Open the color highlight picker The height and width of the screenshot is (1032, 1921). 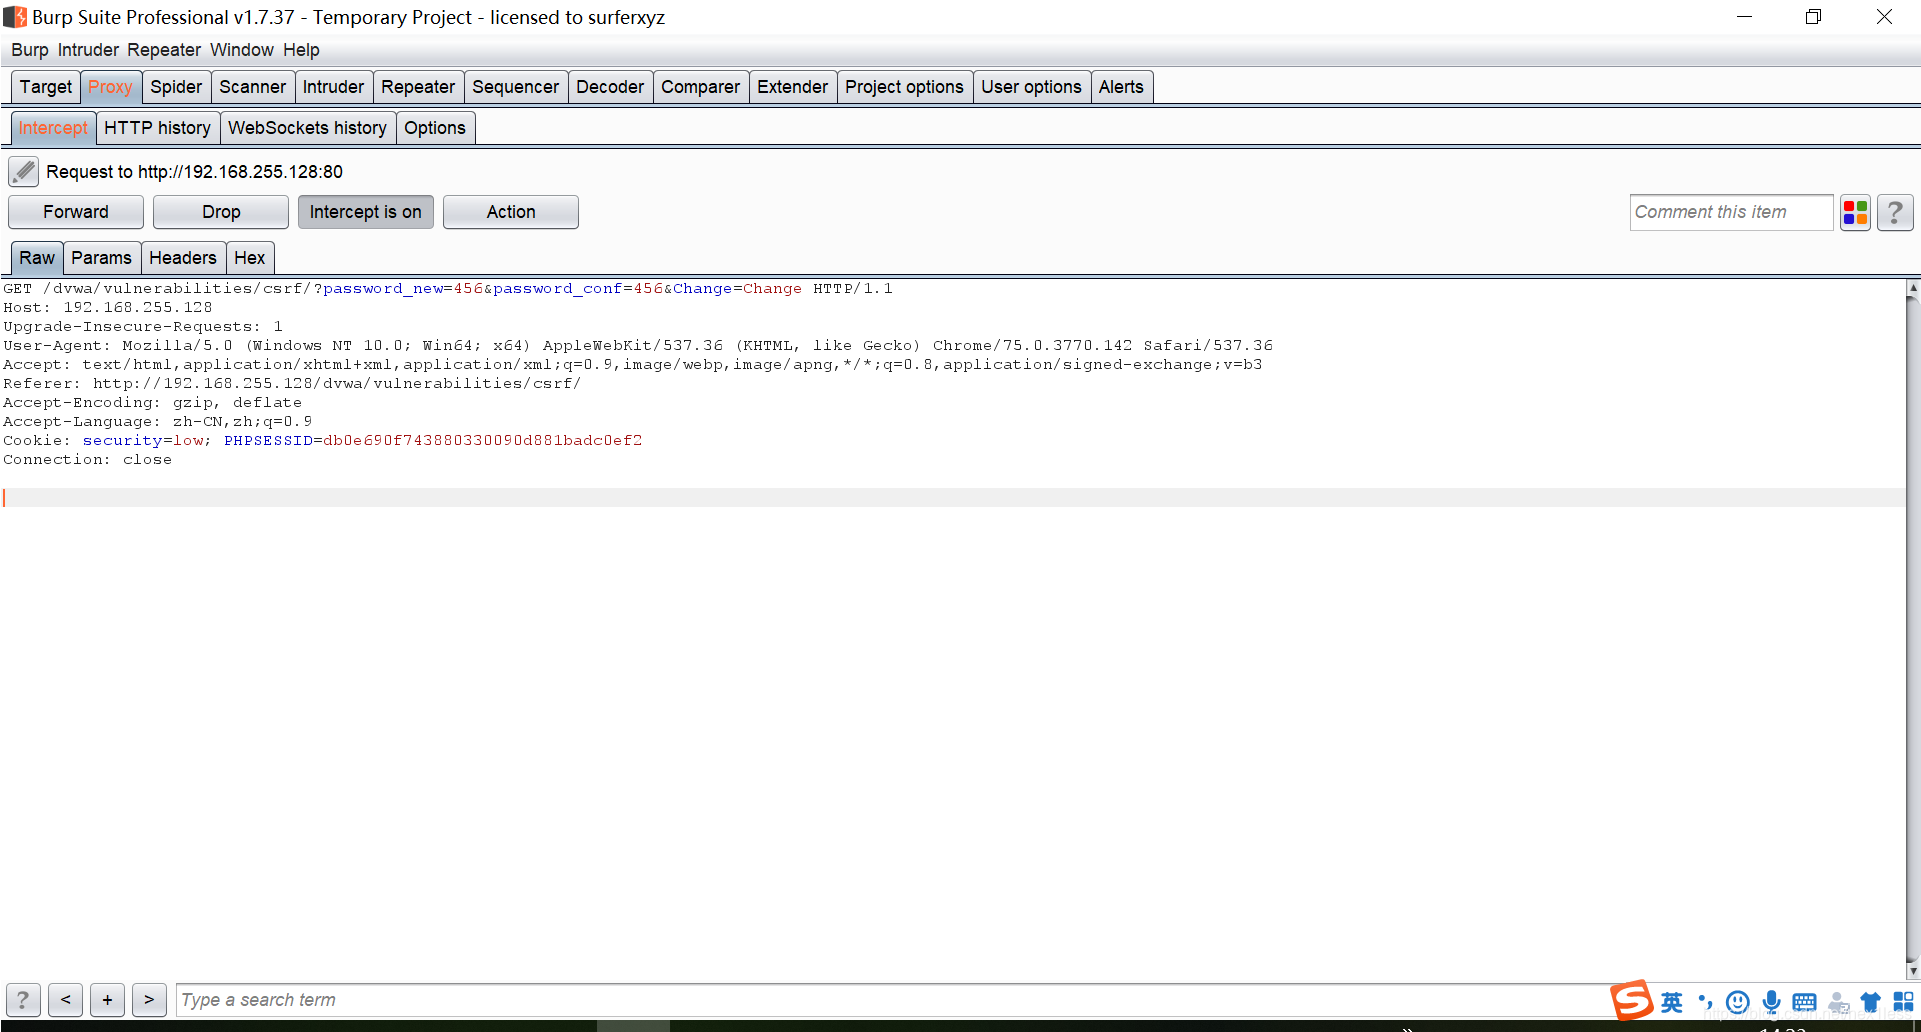click(x=1855, y=213)
